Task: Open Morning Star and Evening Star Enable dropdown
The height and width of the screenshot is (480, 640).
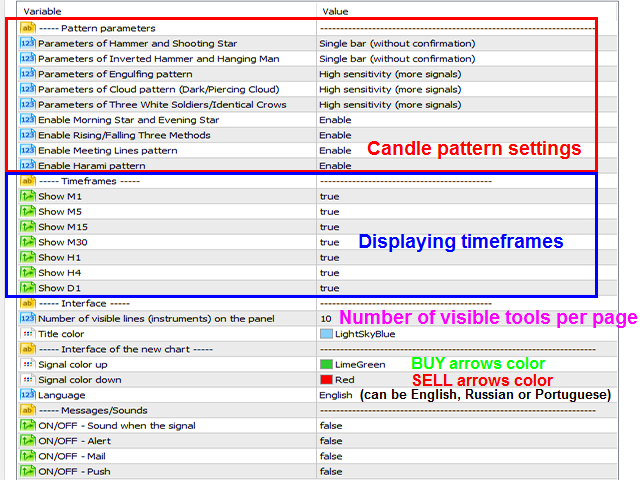Action: 335,120
